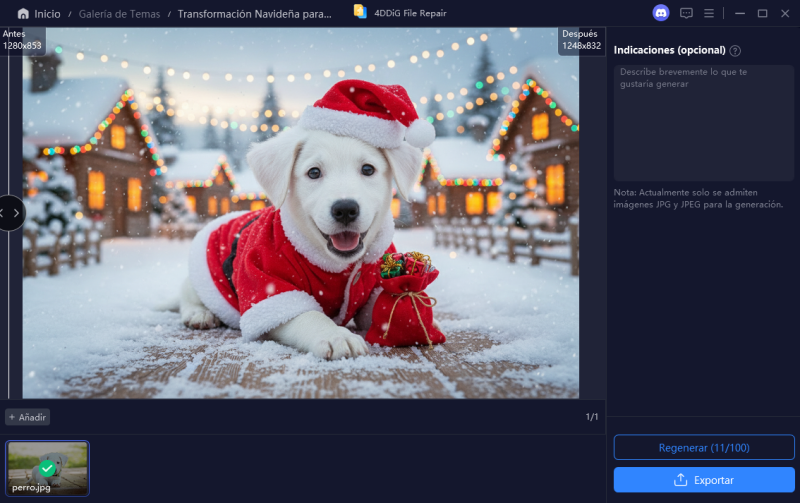
Task: Select the perro.jpg thumbnail
Action: 47,468
